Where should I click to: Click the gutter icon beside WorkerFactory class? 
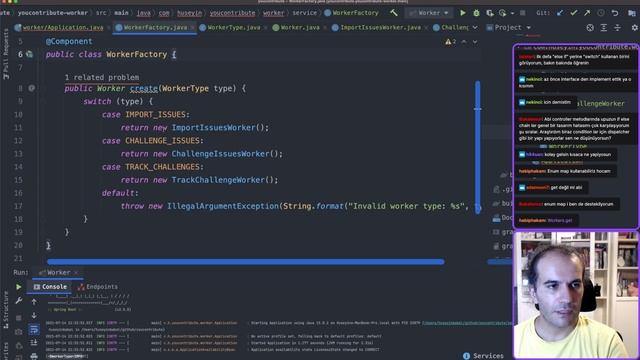point(29,54)
